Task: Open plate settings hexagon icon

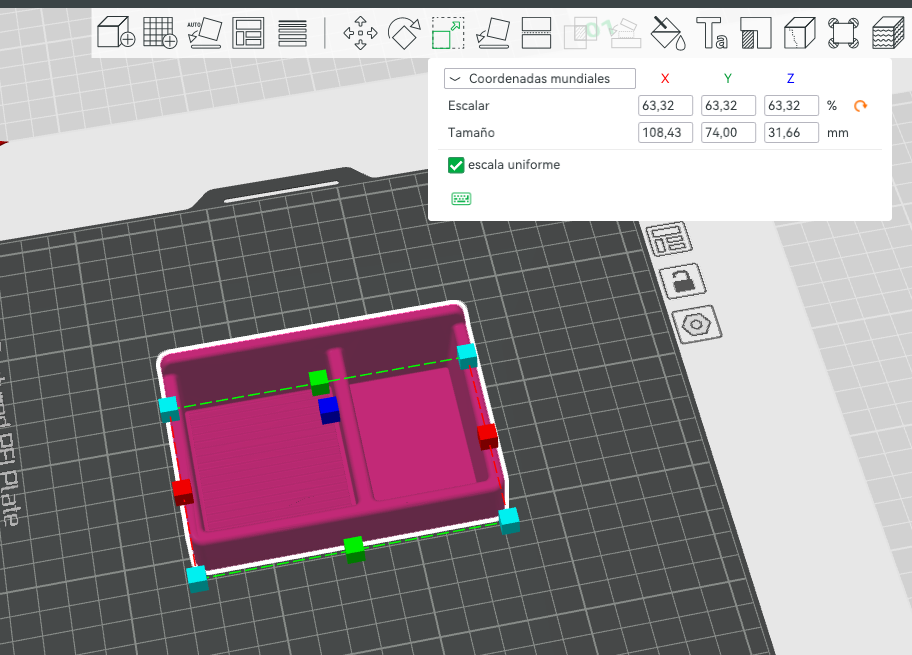Action: tap(696, 324)
